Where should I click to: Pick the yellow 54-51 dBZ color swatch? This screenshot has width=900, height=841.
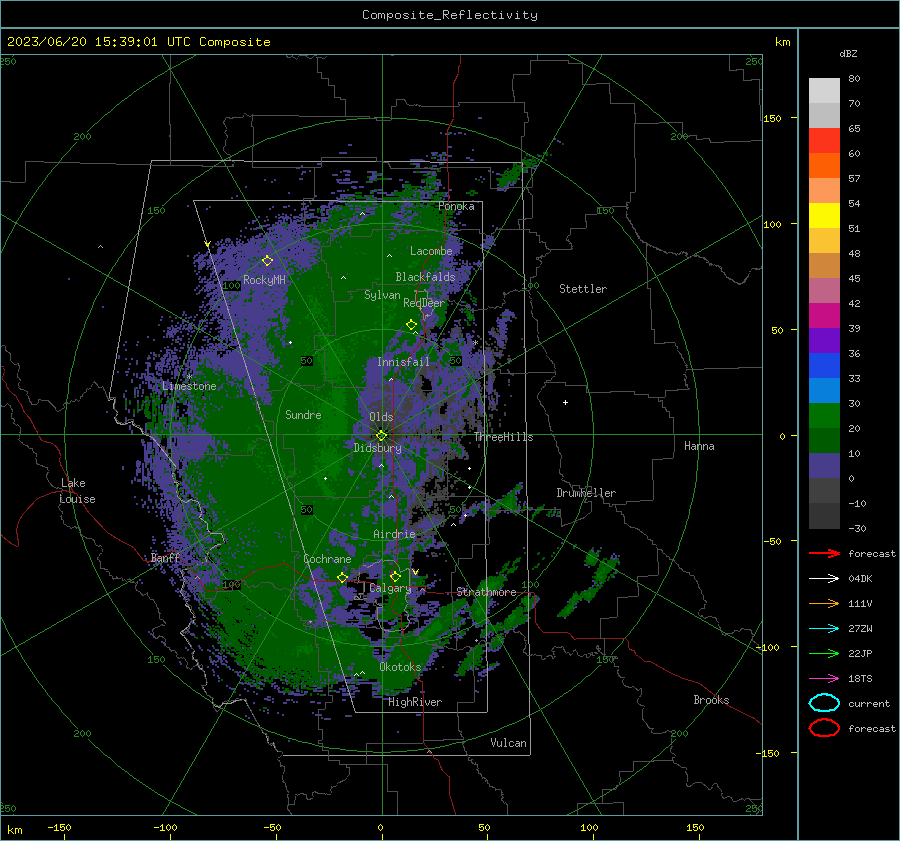pos(824,216)
